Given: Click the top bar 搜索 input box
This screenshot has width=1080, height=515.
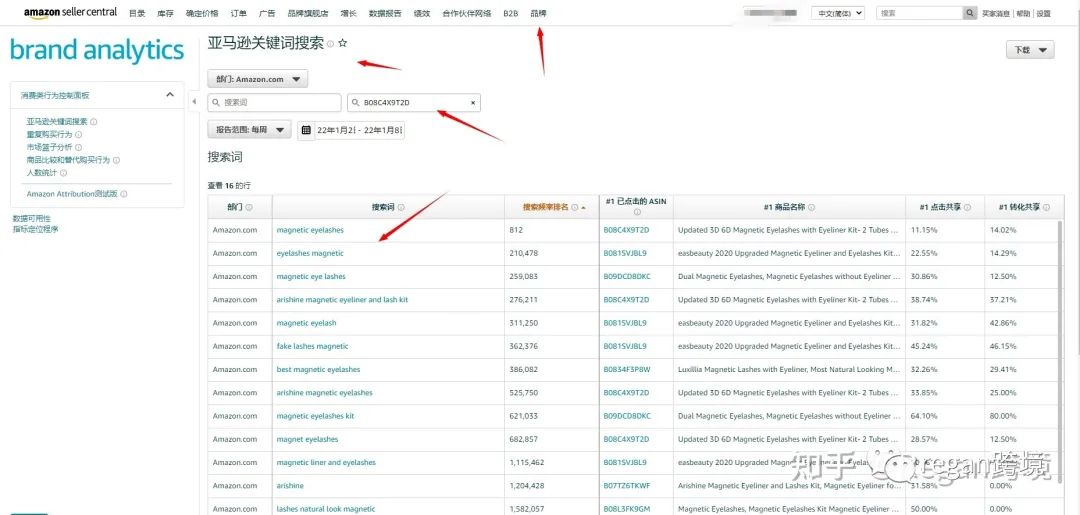Looking at the screenshot, I should (x=920, y=13).
